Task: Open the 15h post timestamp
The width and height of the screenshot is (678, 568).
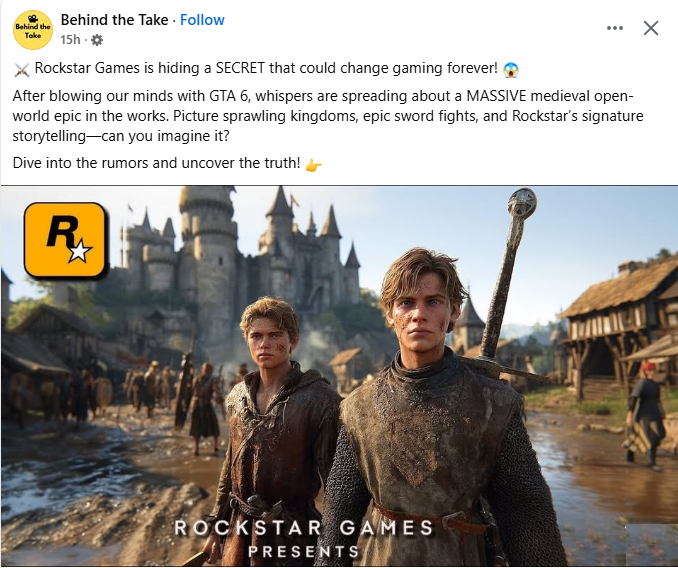Action: coord(70,40)
